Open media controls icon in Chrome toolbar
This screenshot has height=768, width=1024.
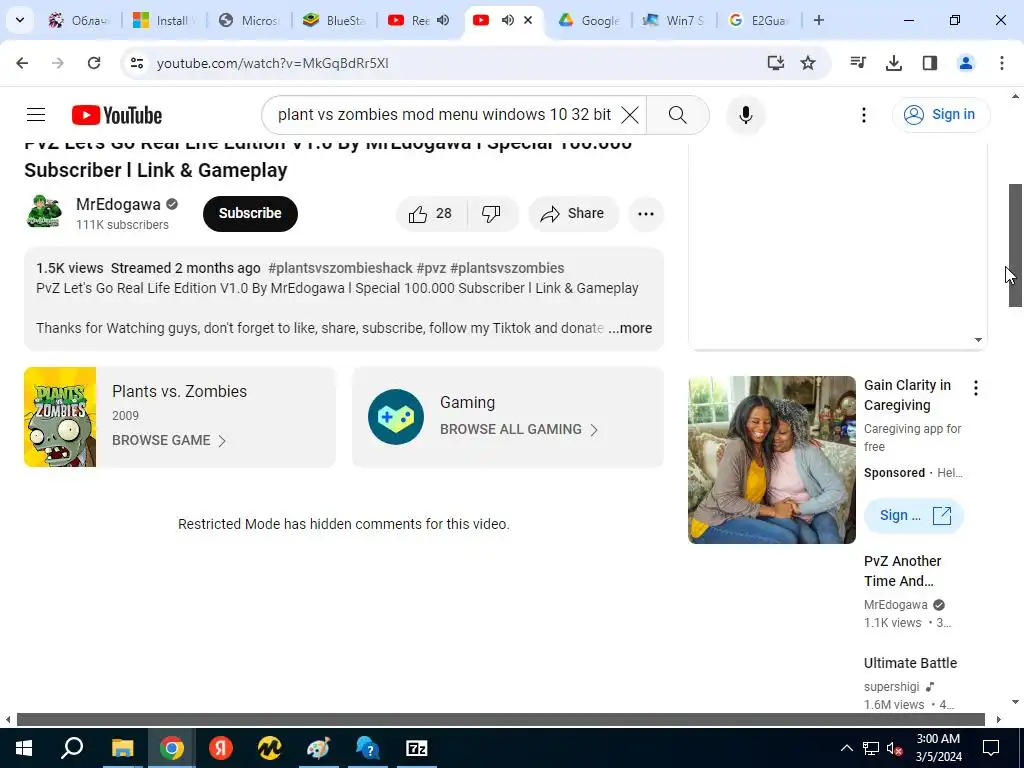(x=858, y=63)
